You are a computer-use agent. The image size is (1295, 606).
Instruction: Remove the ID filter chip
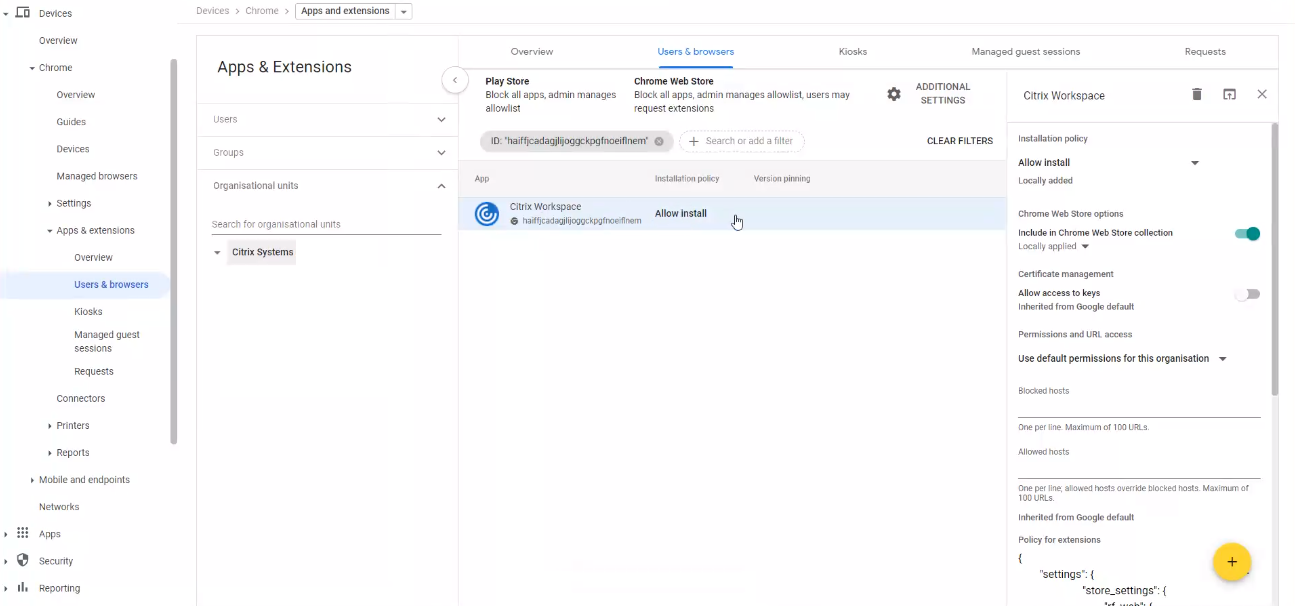click(x=659, y=142)
